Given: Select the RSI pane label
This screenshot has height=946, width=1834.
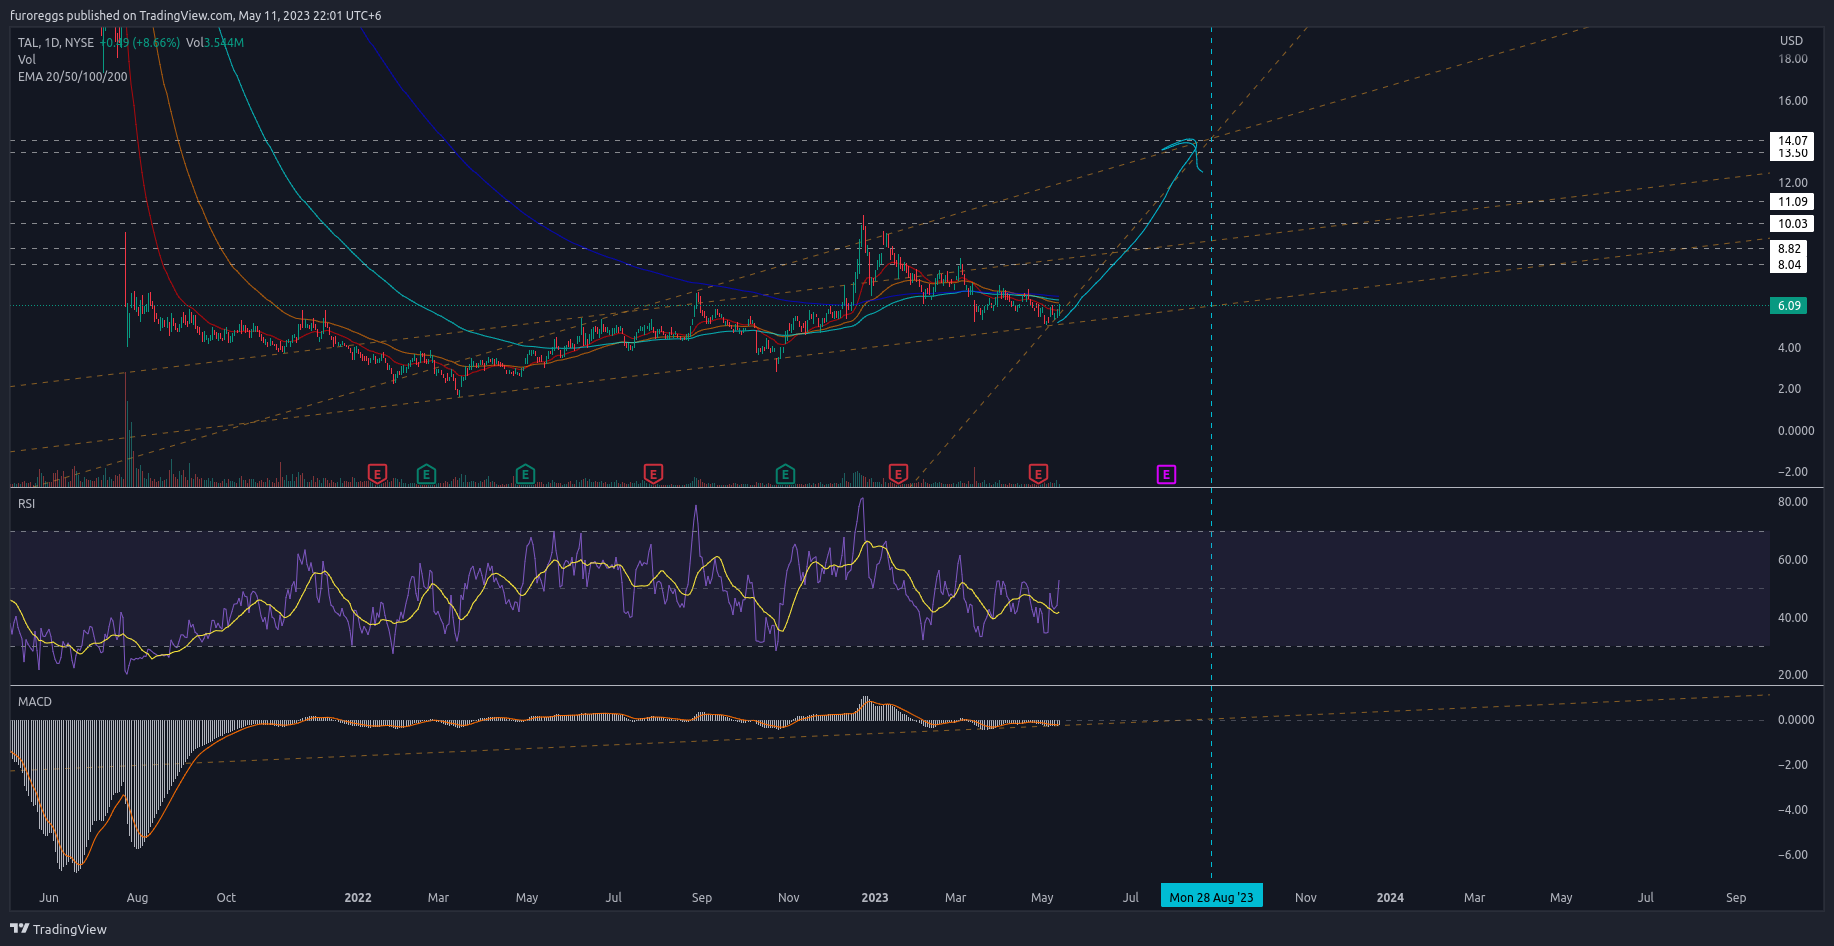Looking at the screenshot, I should point(27,504).
